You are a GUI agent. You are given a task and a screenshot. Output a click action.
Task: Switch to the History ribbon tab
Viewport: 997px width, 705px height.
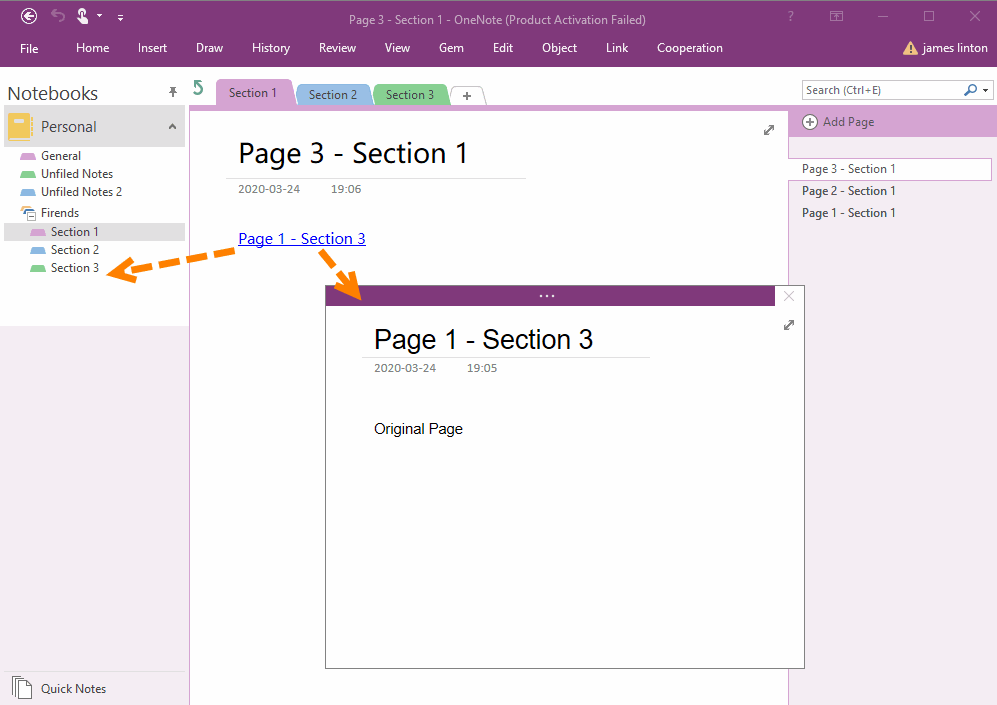tap(271, 48)
